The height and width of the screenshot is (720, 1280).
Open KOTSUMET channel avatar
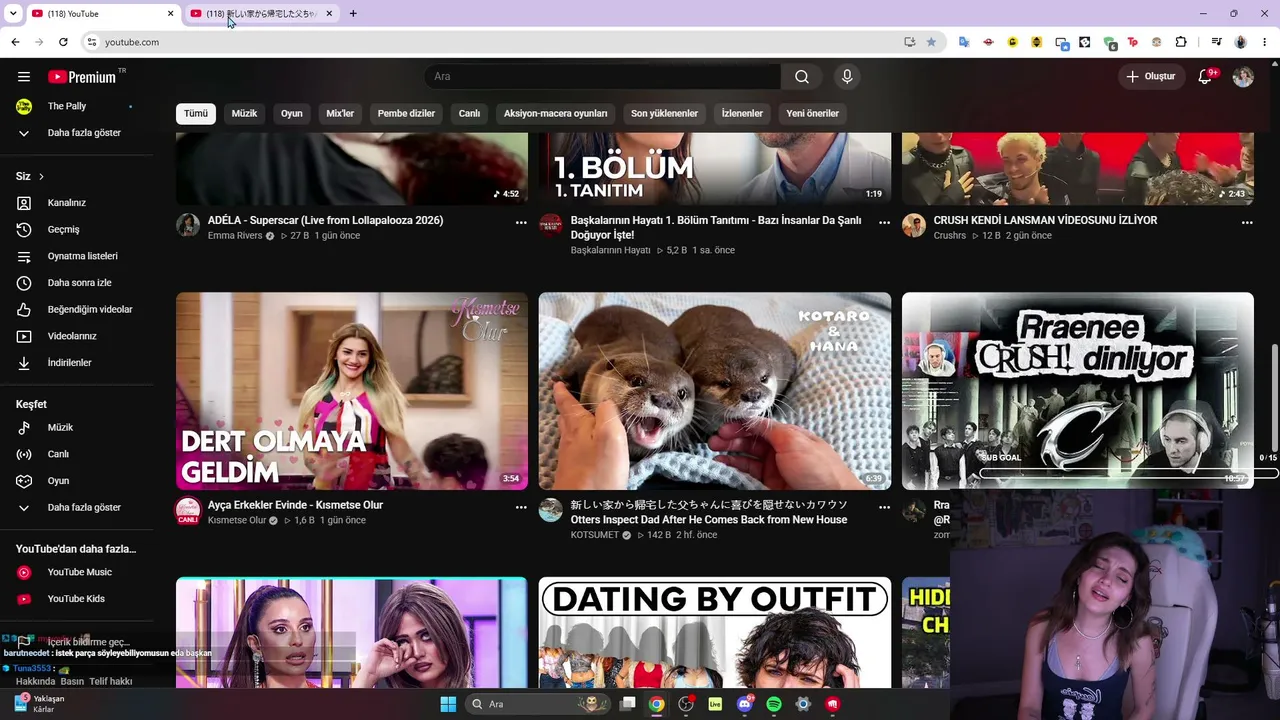tap(551, 510)
